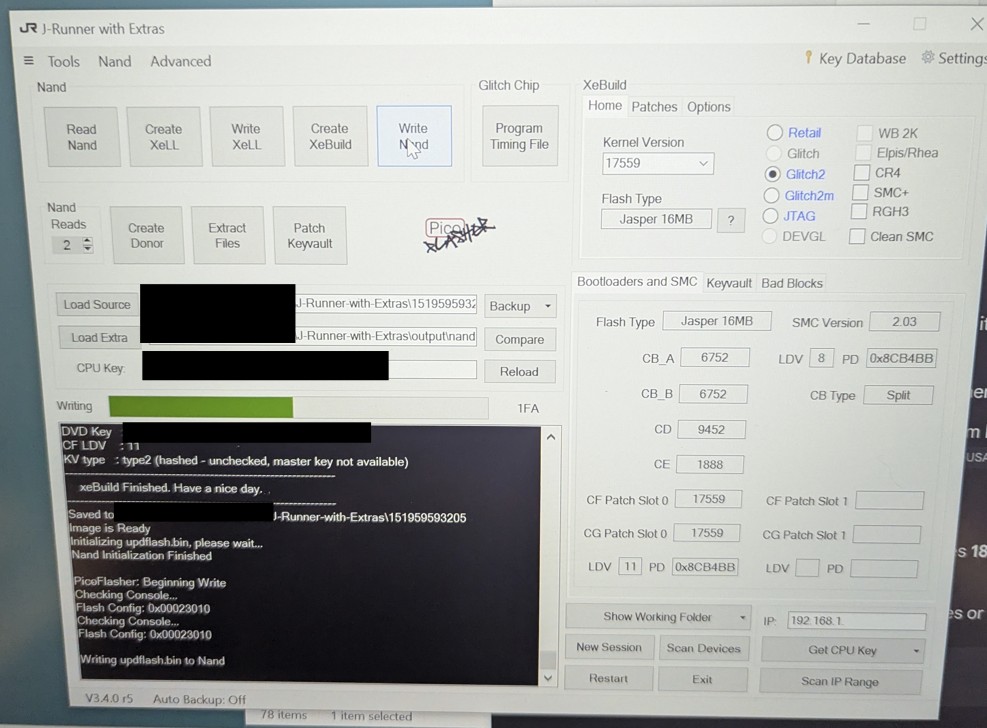Click the Auto Backup: Off status text
Viewport: 987px width, 728px height.
[199, 700]
